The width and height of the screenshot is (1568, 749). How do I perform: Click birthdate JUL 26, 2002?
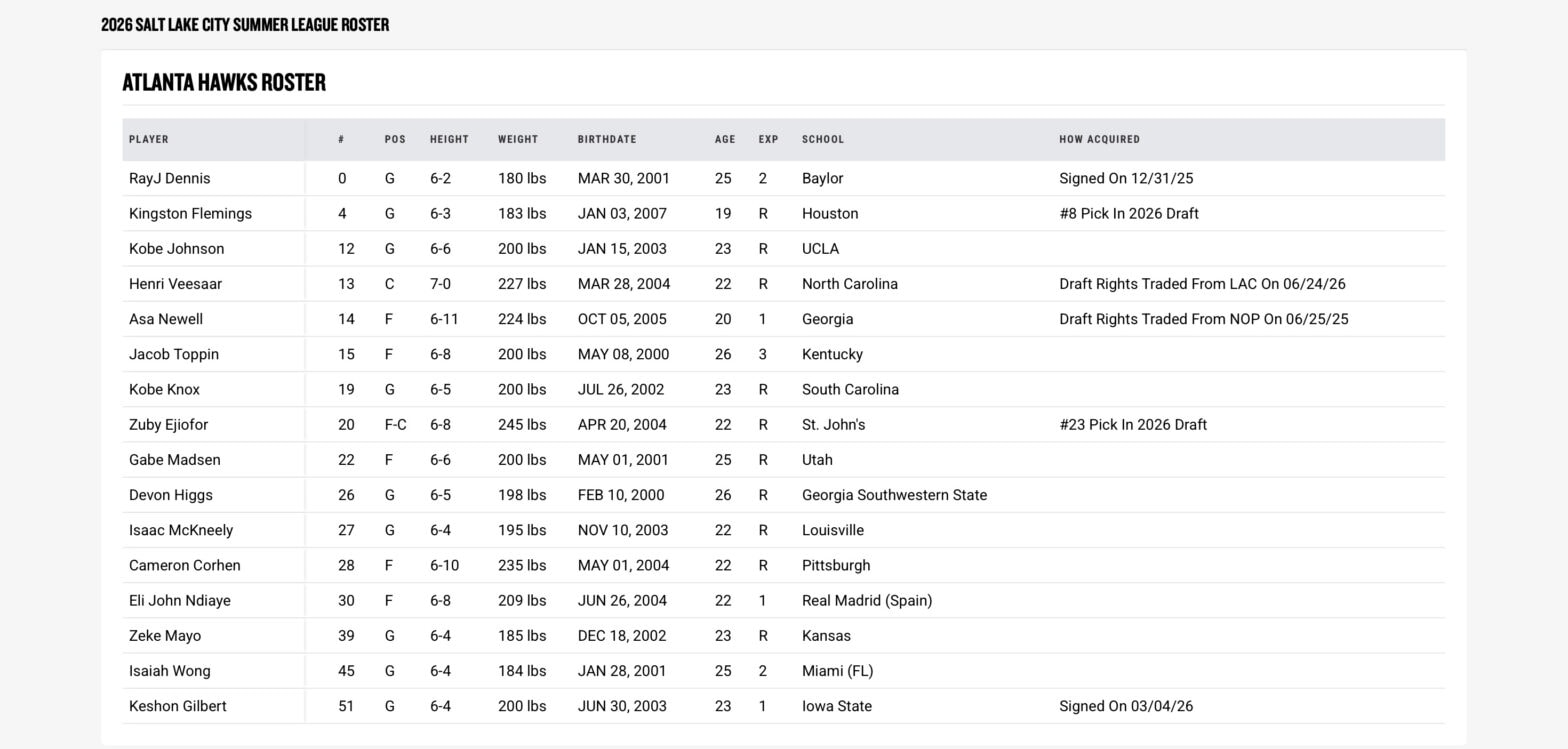tap(621, 389)
